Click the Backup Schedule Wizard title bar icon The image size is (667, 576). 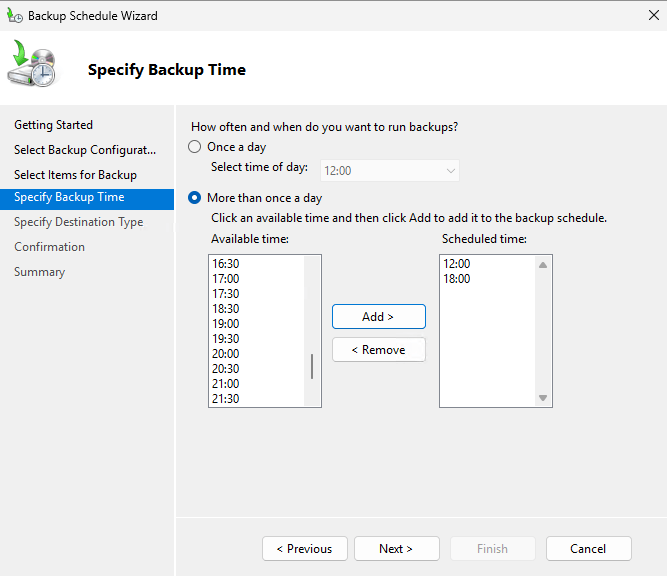(15, 16)
